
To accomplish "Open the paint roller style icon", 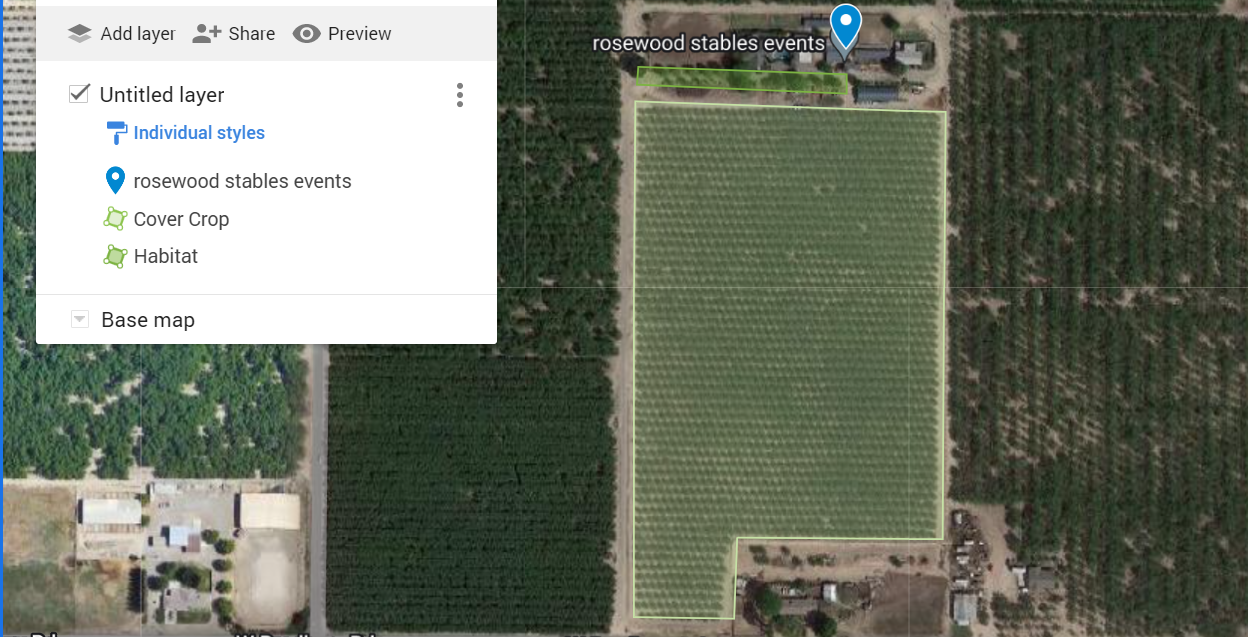I will (116, 133).
